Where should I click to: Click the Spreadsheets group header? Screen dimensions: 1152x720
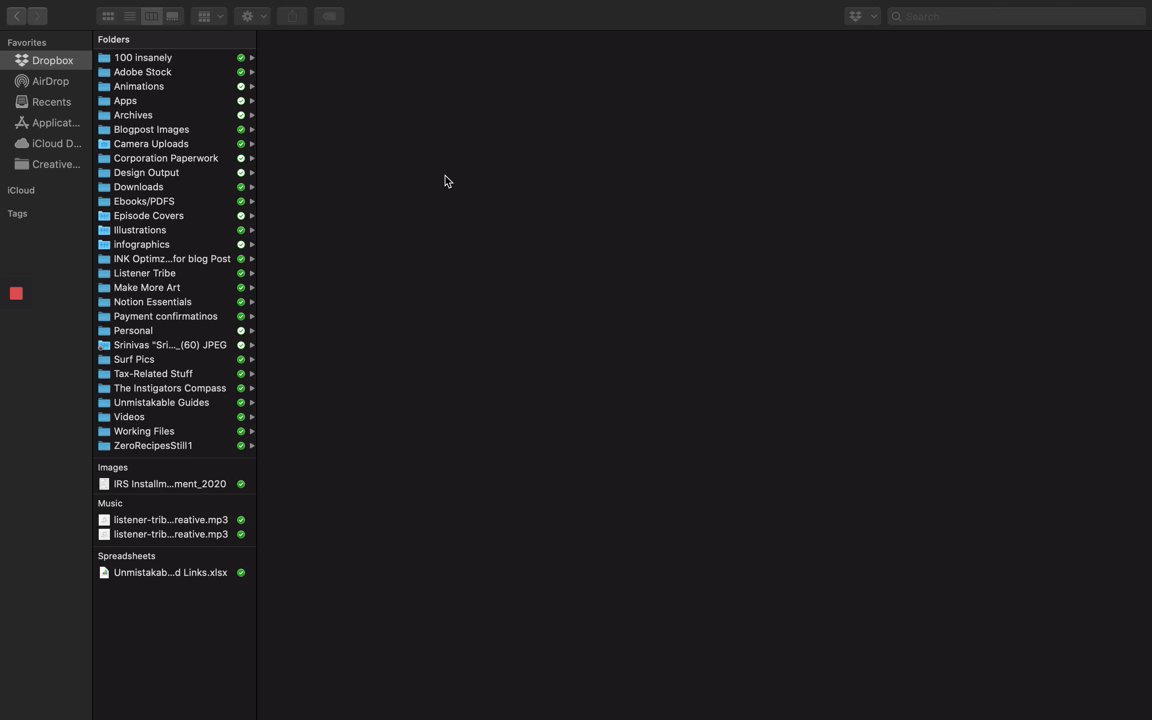(x=126, y=556)
